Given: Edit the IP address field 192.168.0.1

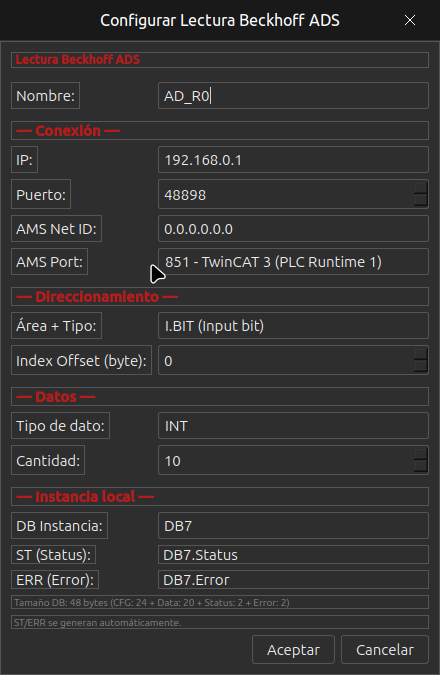Looking at the screenshot, I should pyautogui.click(x=293, y=160).
